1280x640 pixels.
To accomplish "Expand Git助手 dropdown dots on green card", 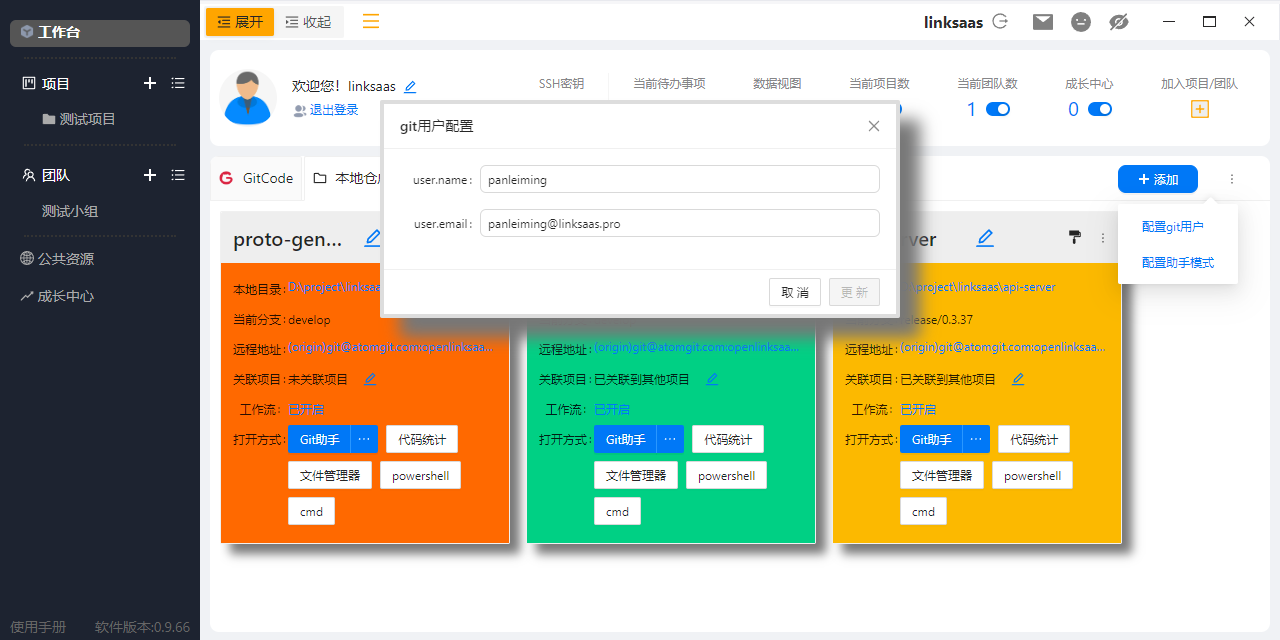I will (670, 439).
